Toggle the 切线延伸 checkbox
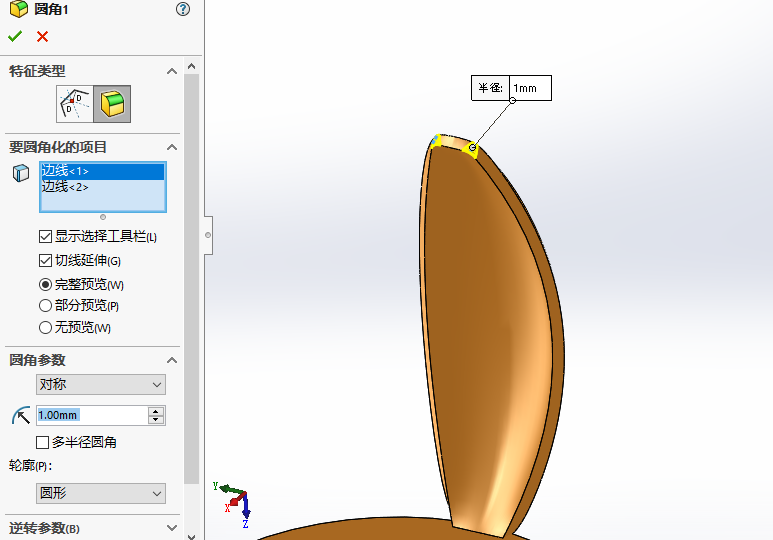This screenshot has width=773, height=540. tap(45, 261)
